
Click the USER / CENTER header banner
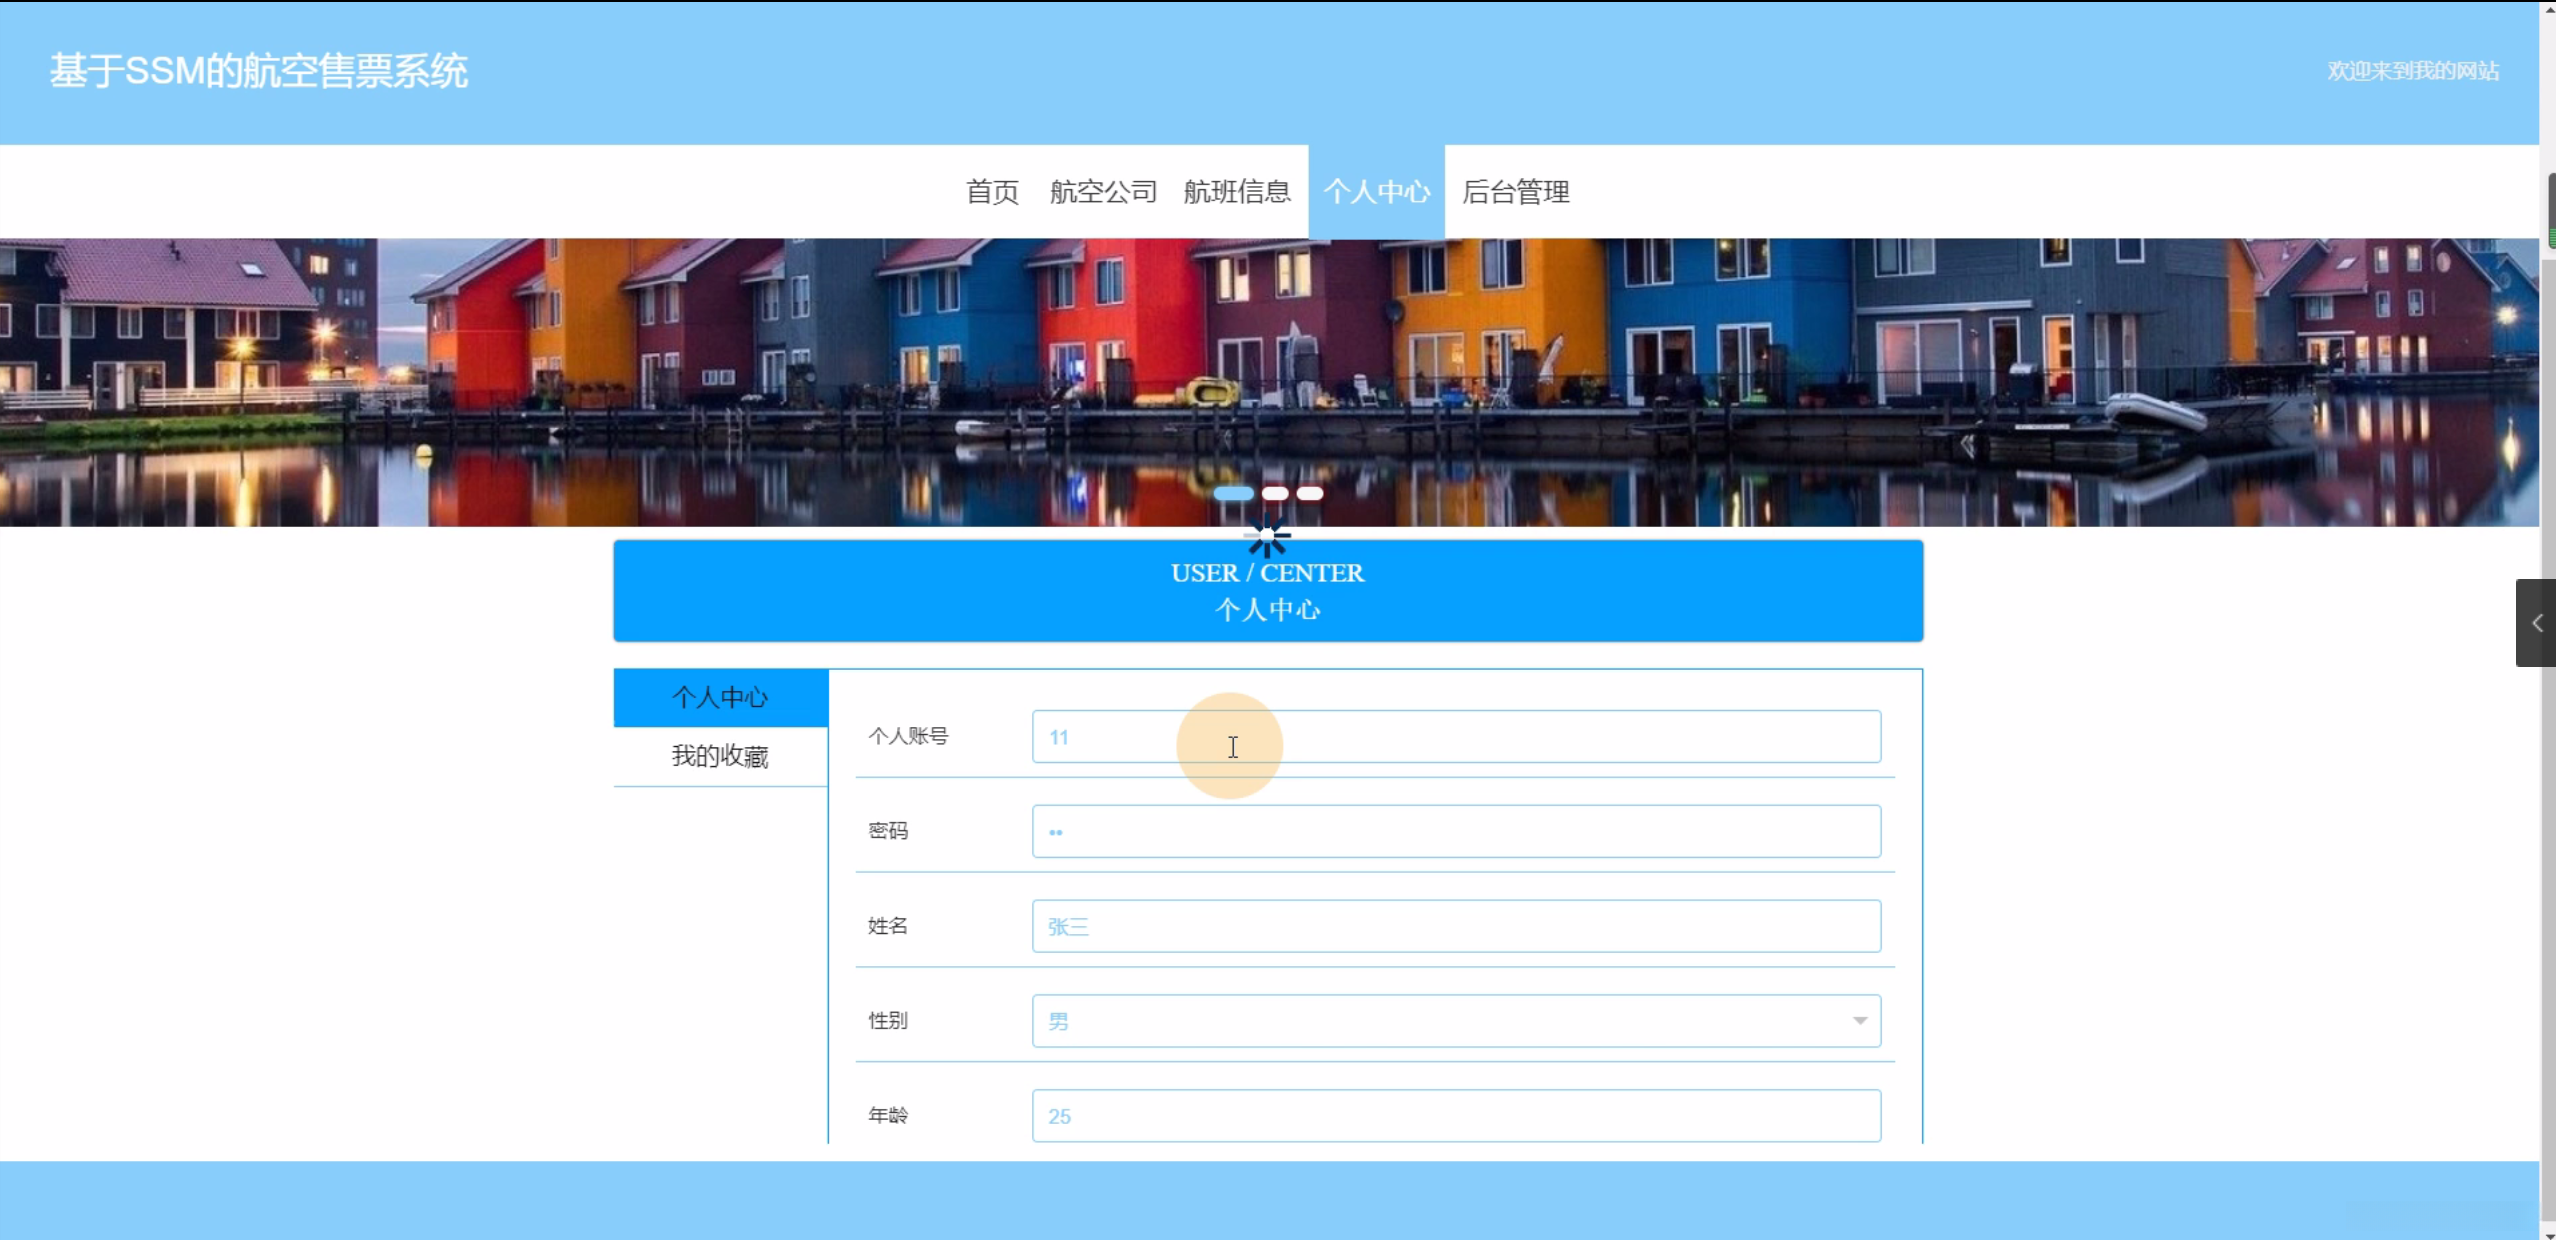click(1267, 590)
